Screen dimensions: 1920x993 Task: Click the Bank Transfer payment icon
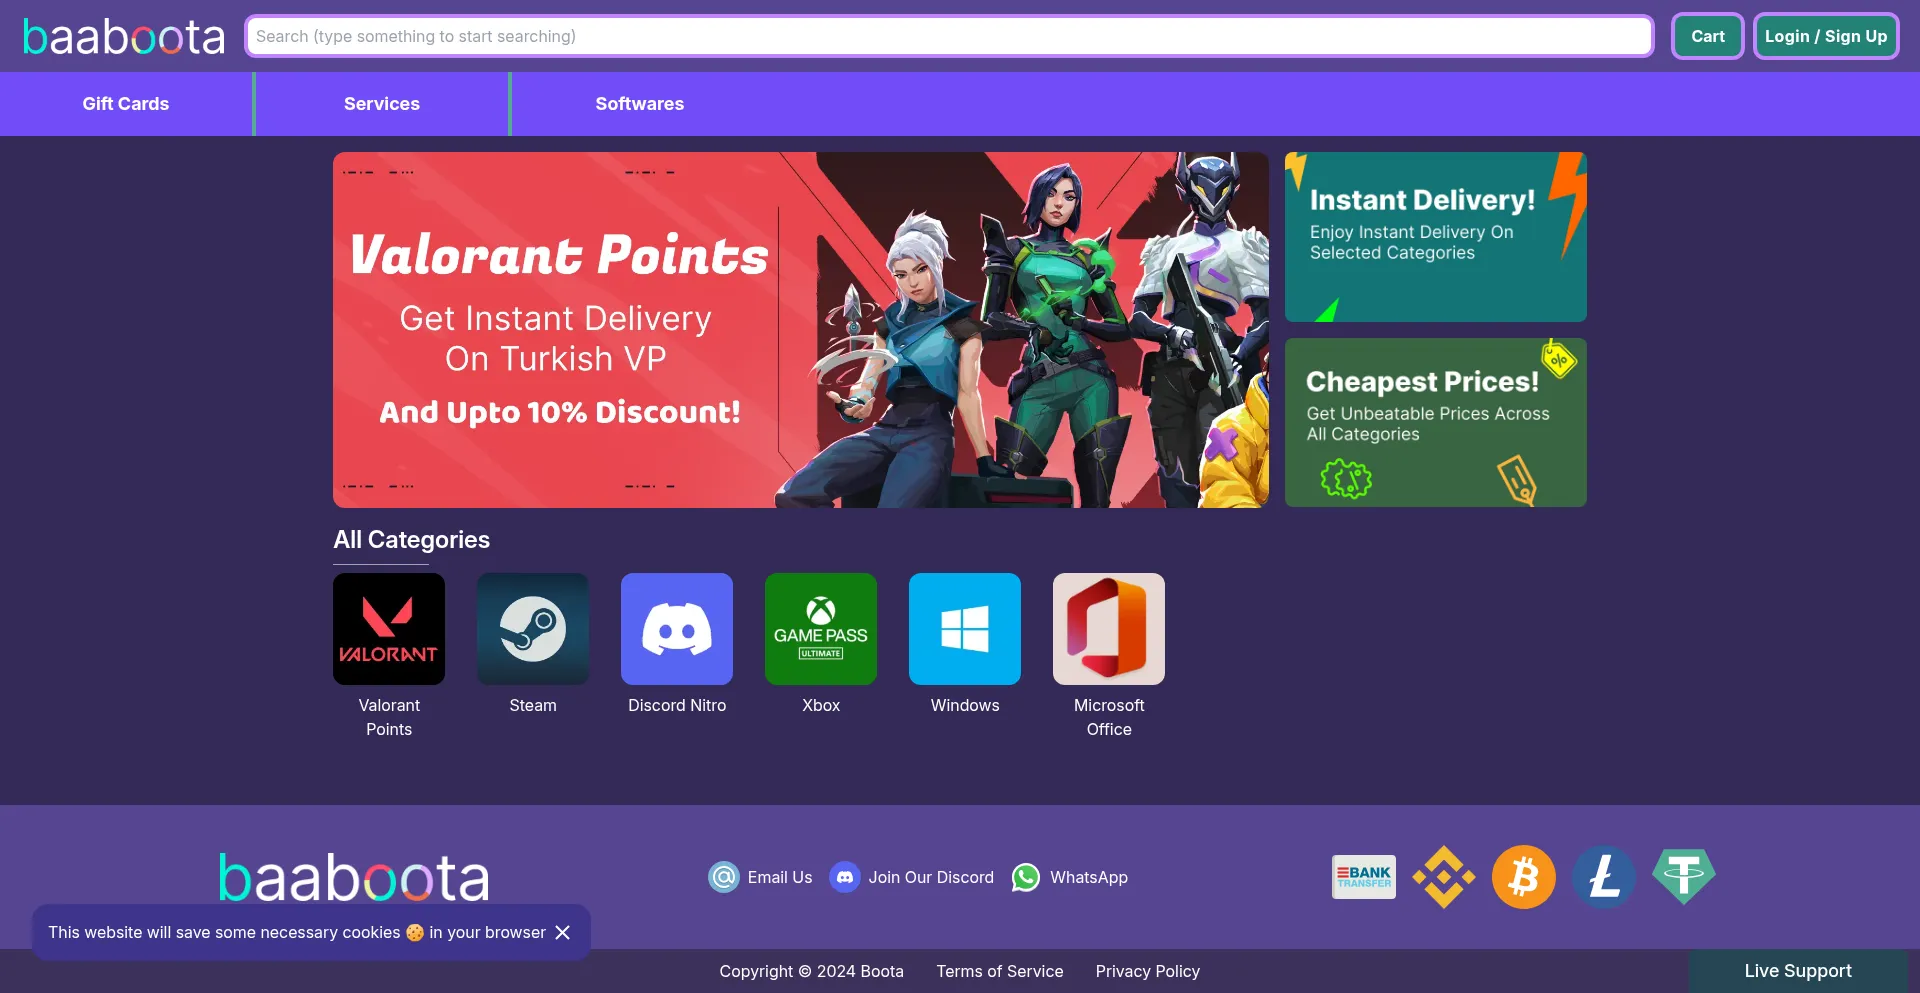click(x=1364, y=877)
